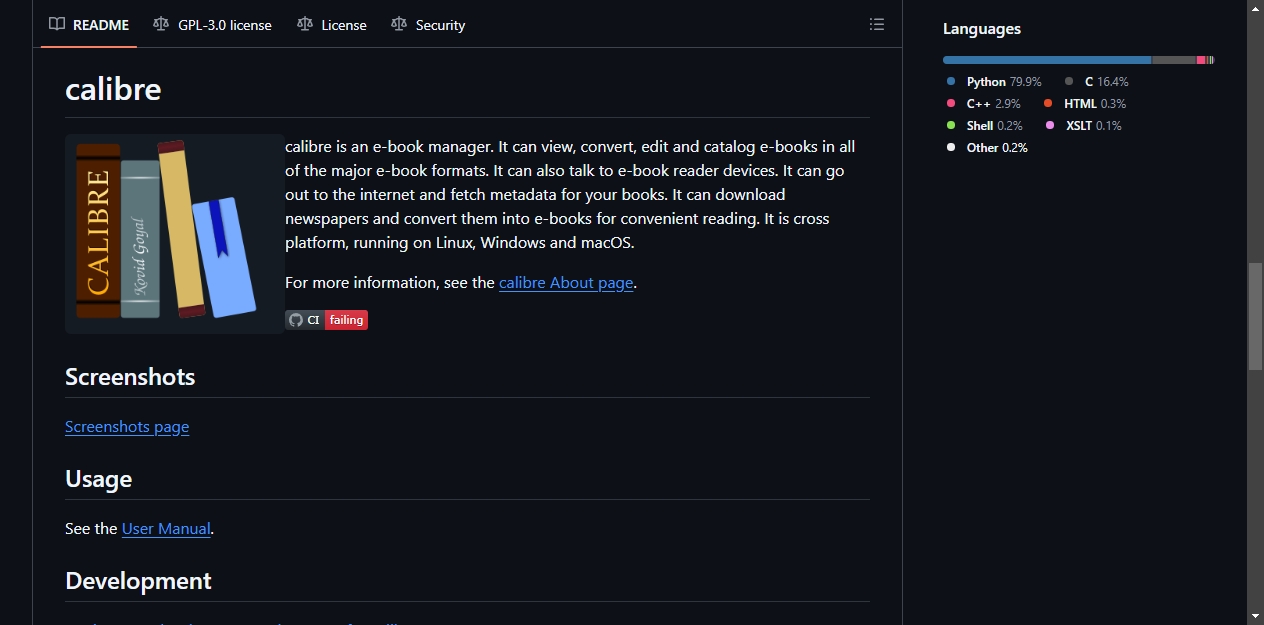
Task: Click the calibre heading
Action: (113, 89)
